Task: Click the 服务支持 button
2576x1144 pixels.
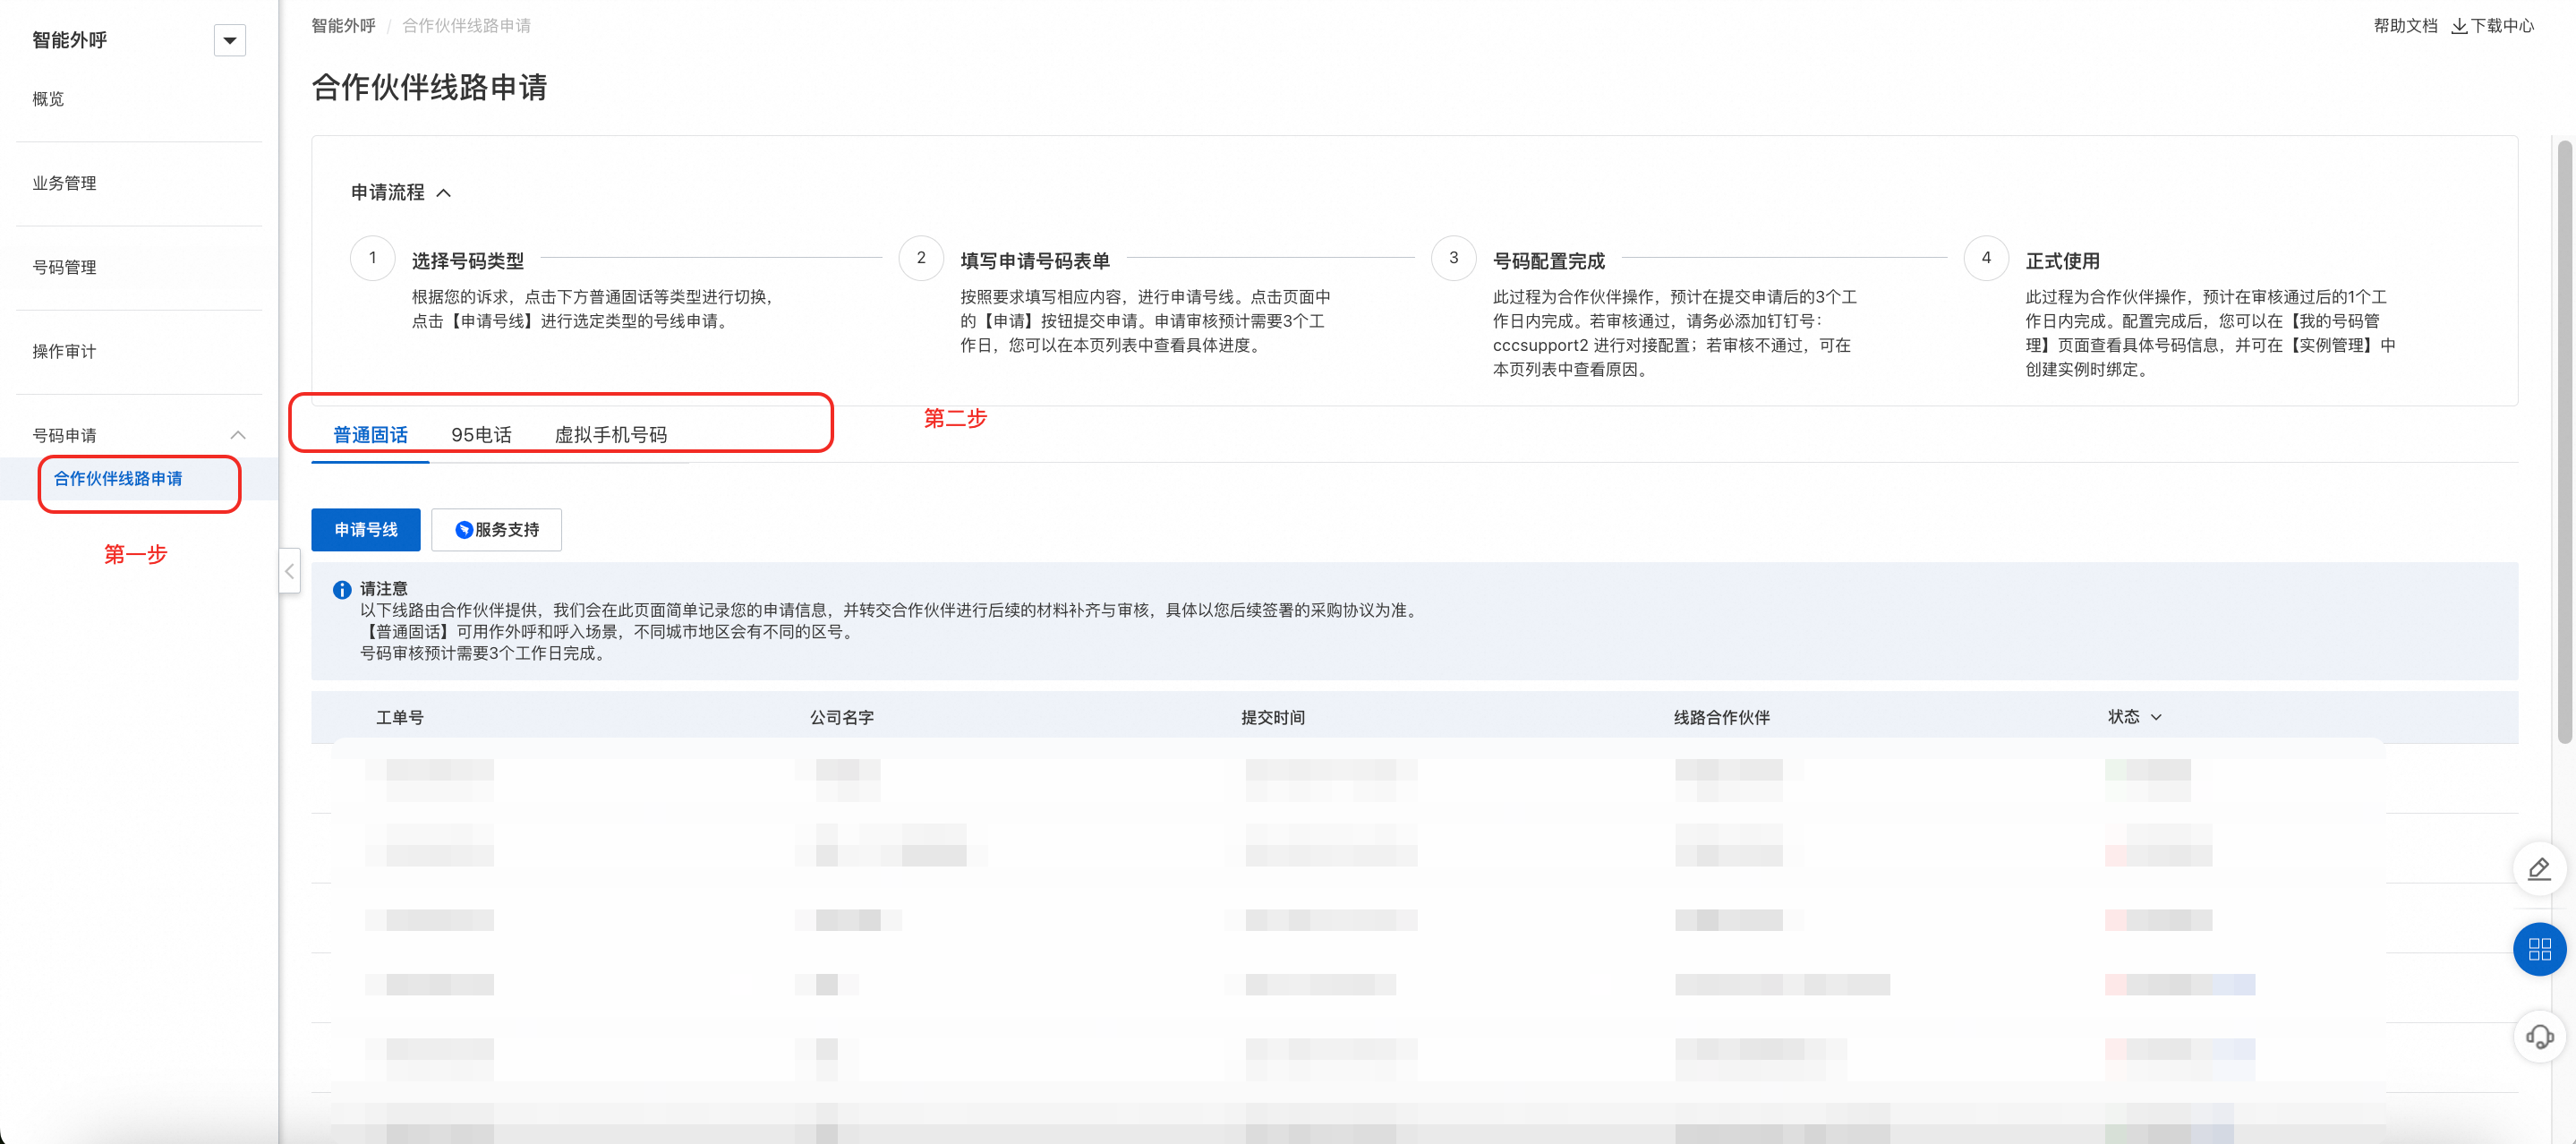Action: pos(496,529)
